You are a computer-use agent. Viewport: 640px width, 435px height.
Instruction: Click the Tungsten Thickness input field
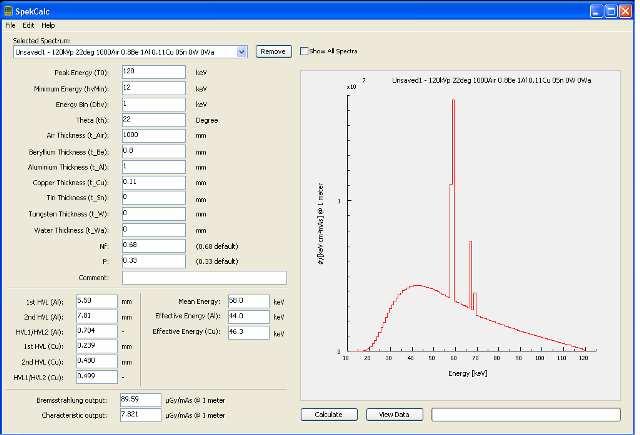tap(154, 214)
